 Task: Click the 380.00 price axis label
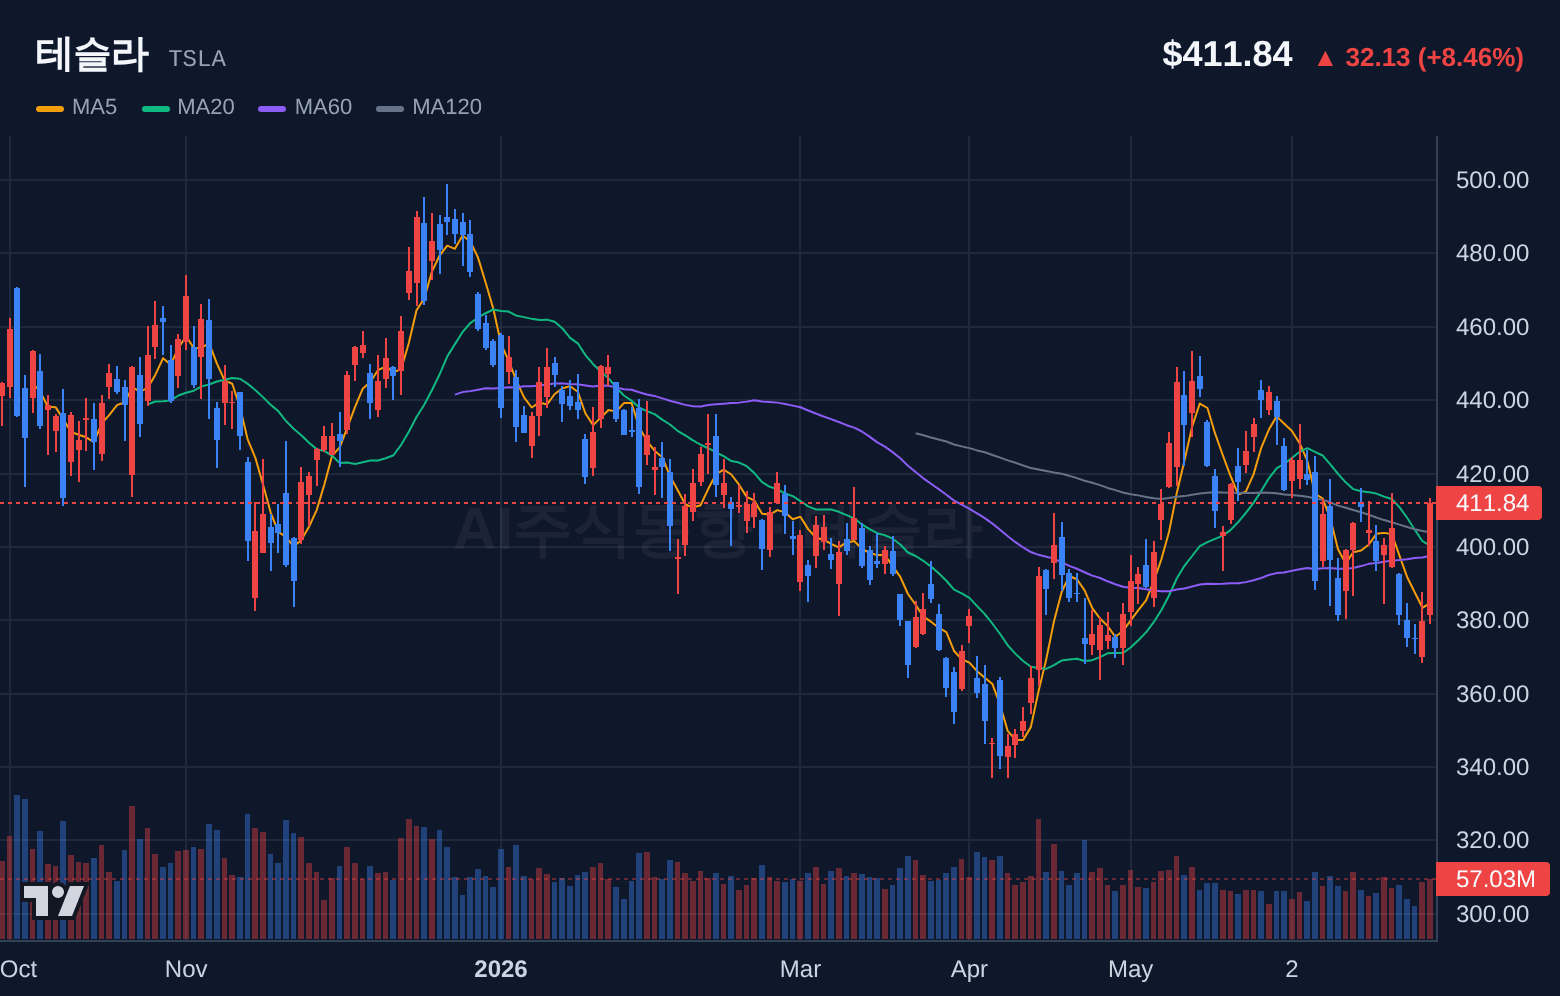point(1492,620)
